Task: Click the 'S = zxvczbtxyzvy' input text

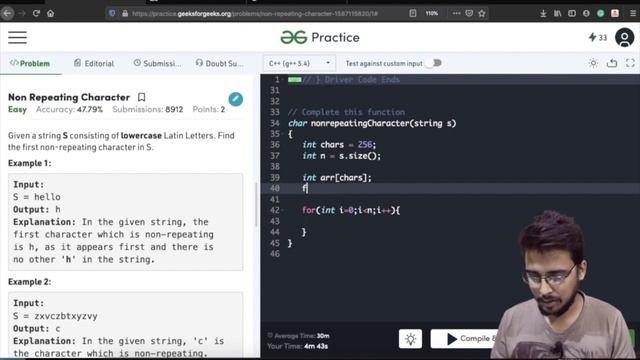Action: (x=56, y=316)
